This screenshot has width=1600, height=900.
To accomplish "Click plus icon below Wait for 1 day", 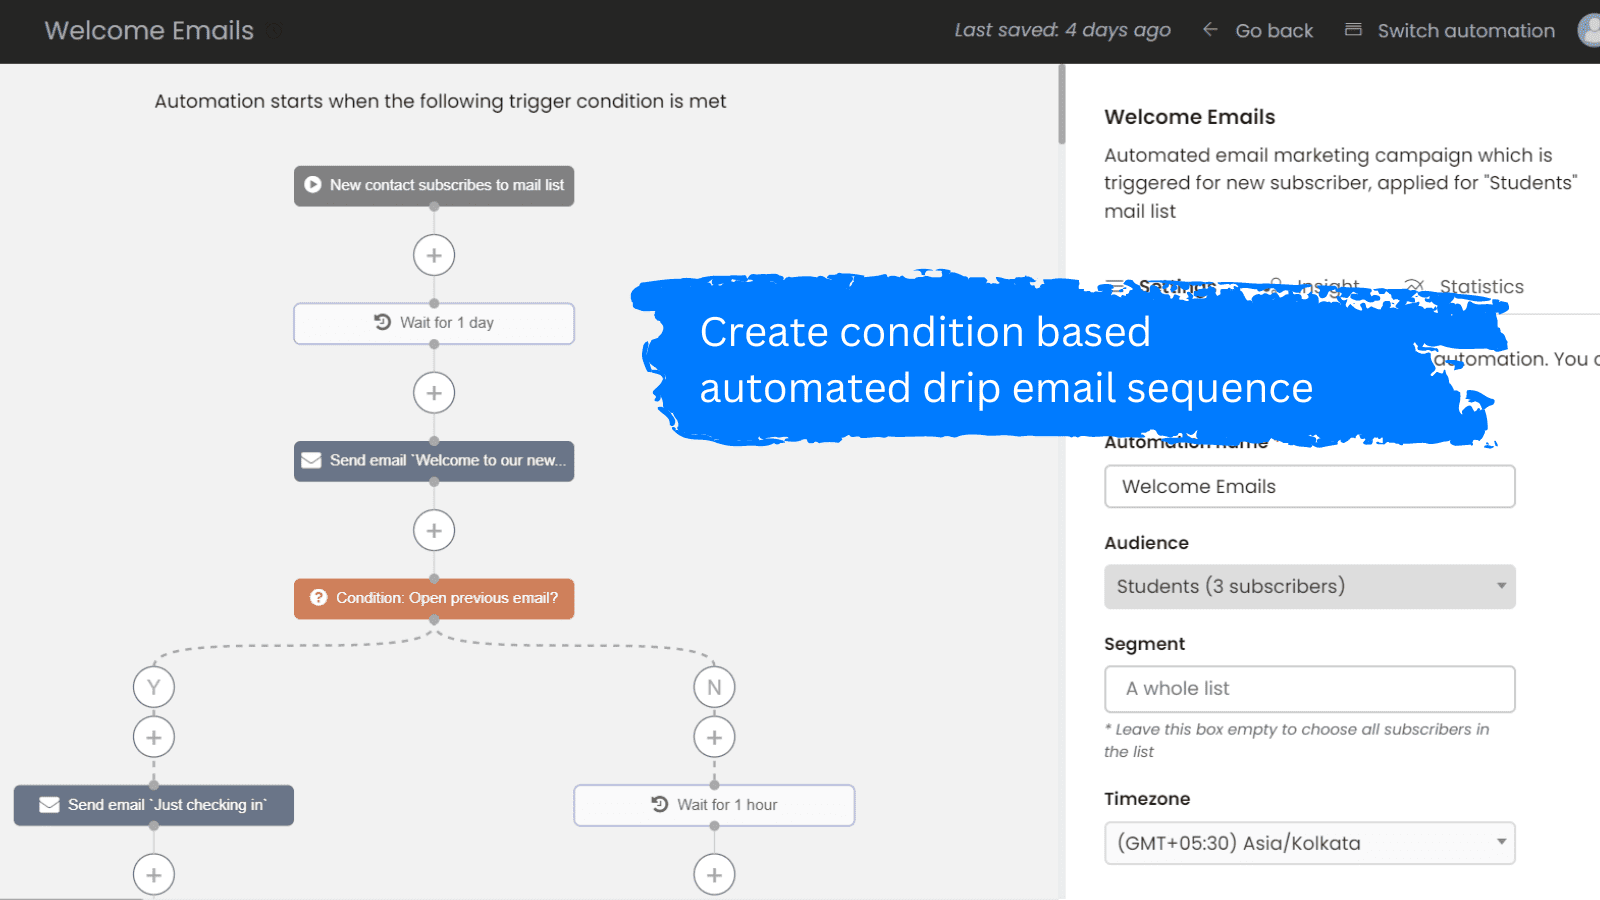I will click(434, 393).
